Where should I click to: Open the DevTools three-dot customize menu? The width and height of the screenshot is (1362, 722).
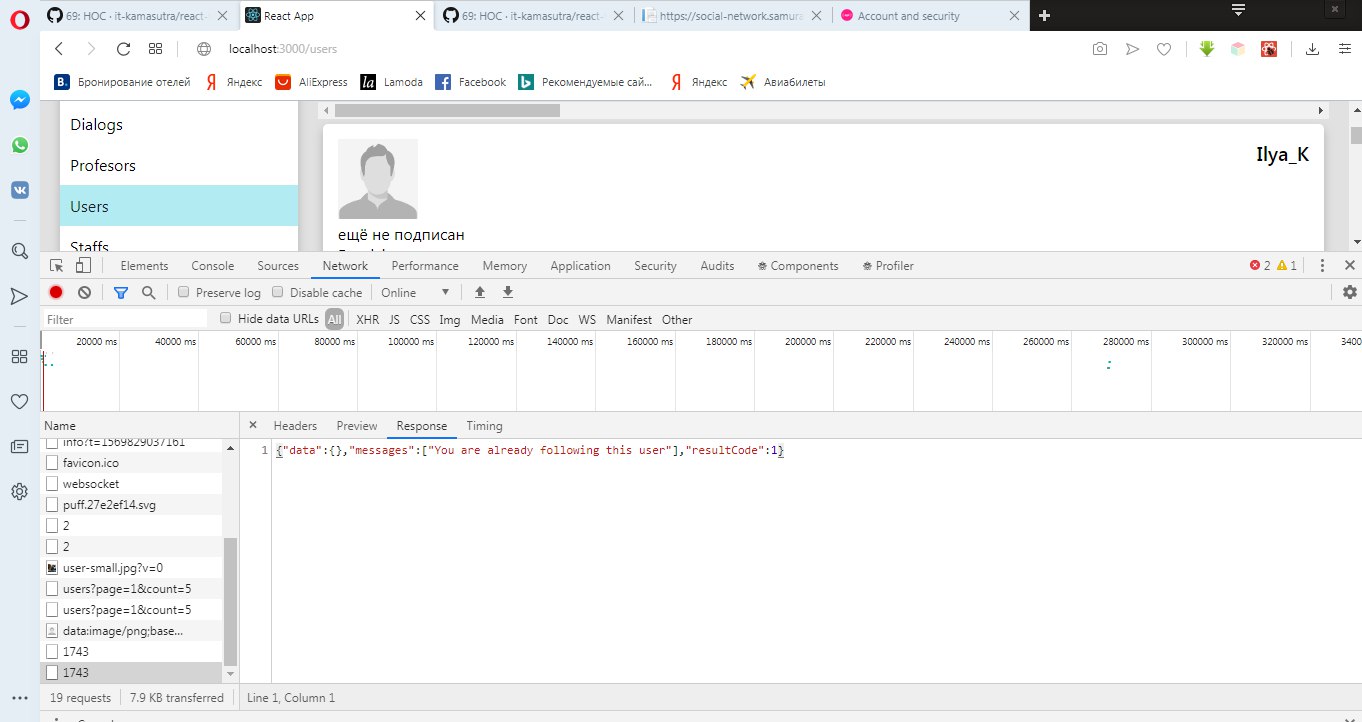click(x=1322, y=266)
